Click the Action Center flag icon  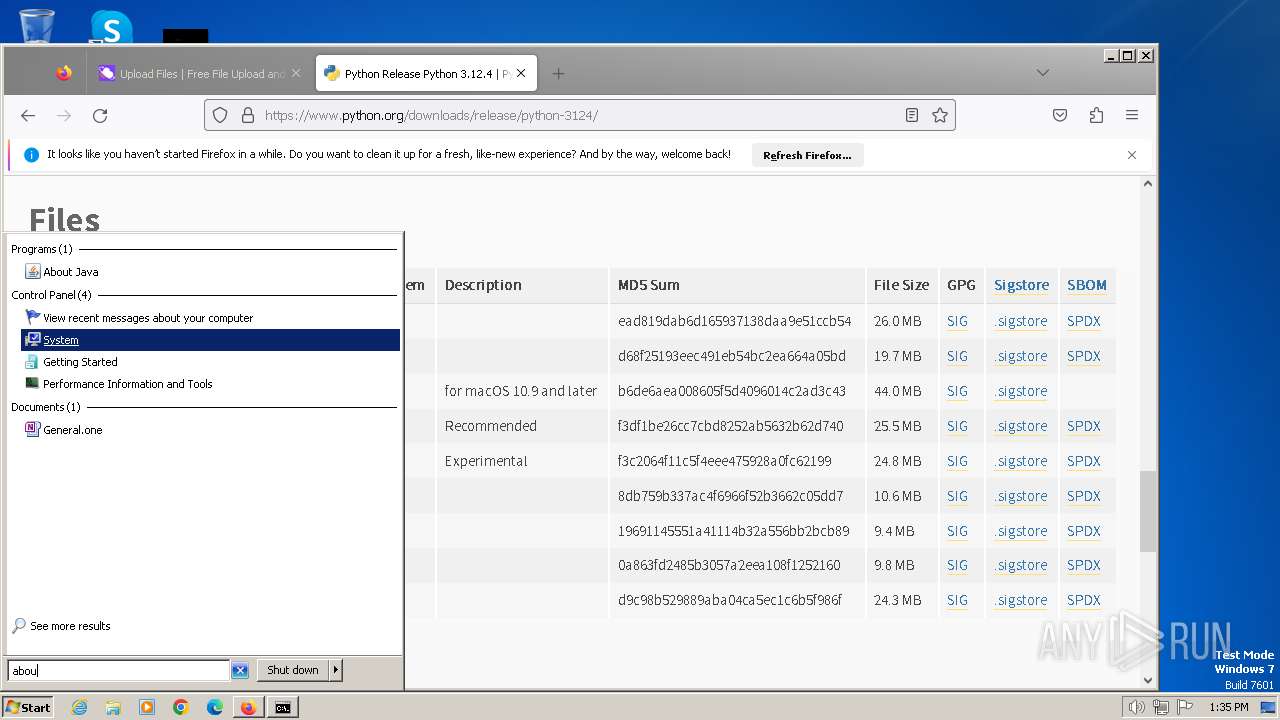(1185, 707)
